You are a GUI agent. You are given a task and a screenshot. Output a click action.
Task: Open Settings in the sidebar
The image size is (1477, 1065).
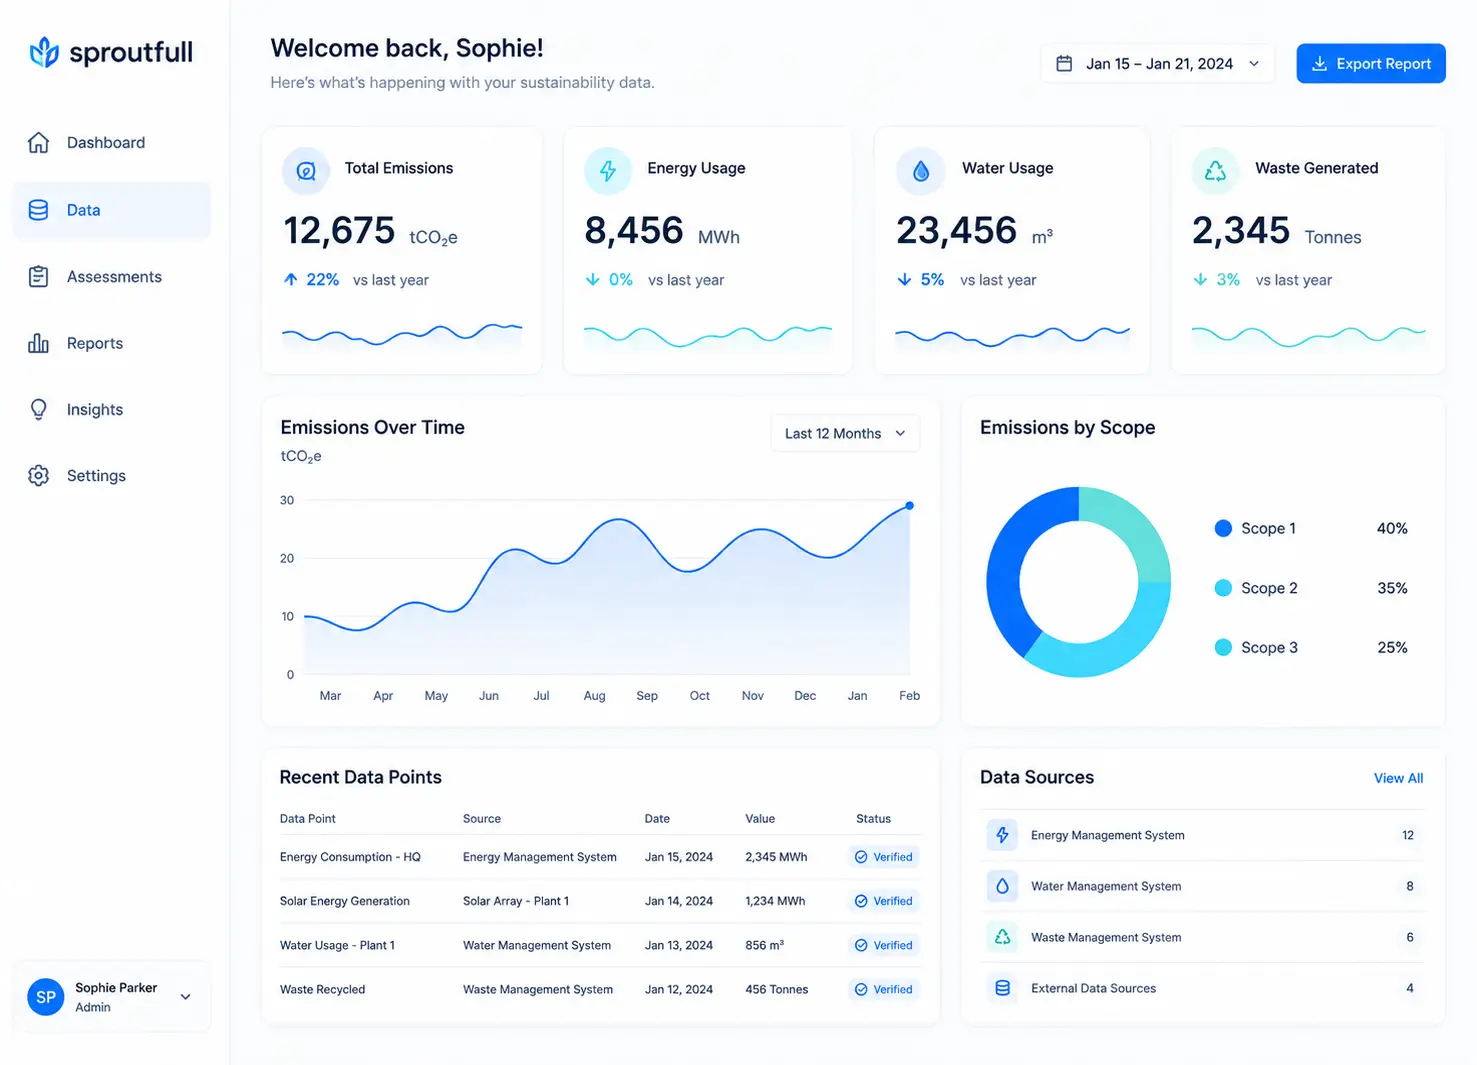click(x=111, y=476)
